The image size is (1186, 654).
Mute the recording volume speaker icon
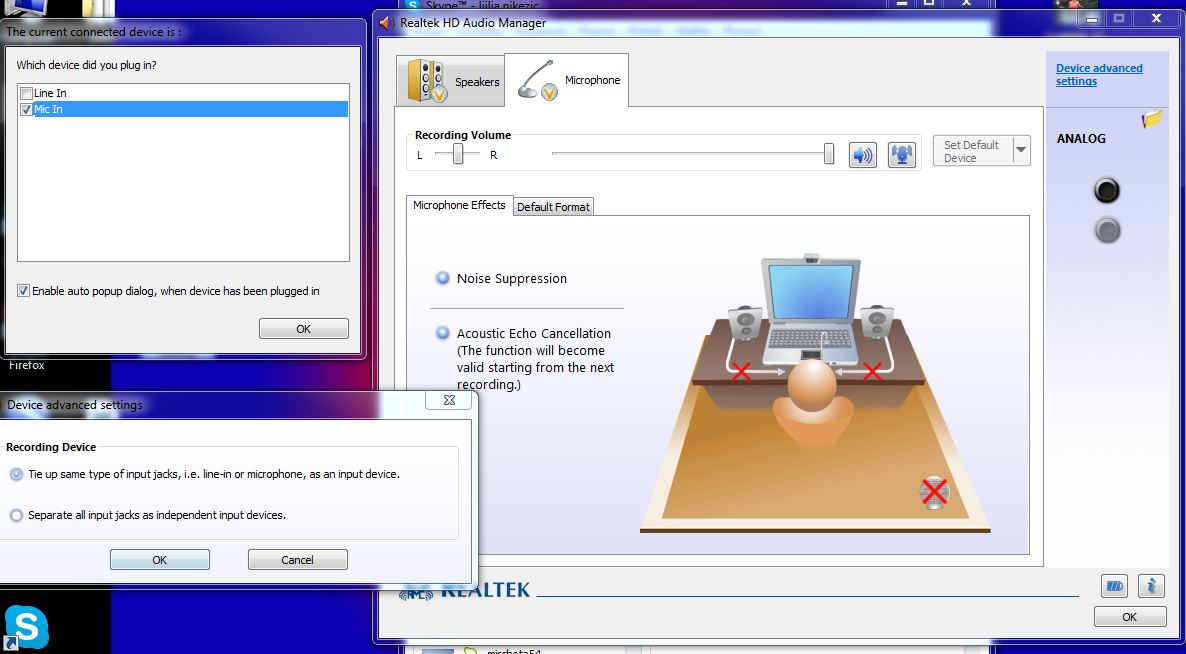[x=862, y=155]
